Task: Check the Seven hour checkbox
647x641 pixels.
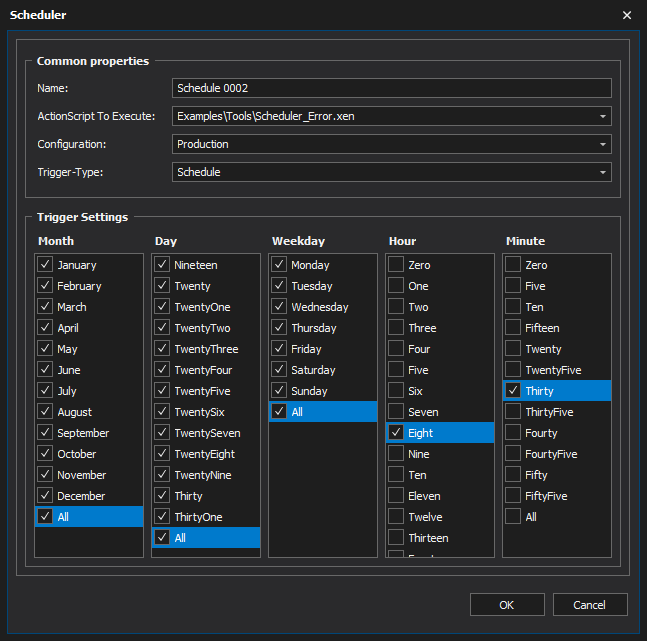Action: (x=396, y=412)
